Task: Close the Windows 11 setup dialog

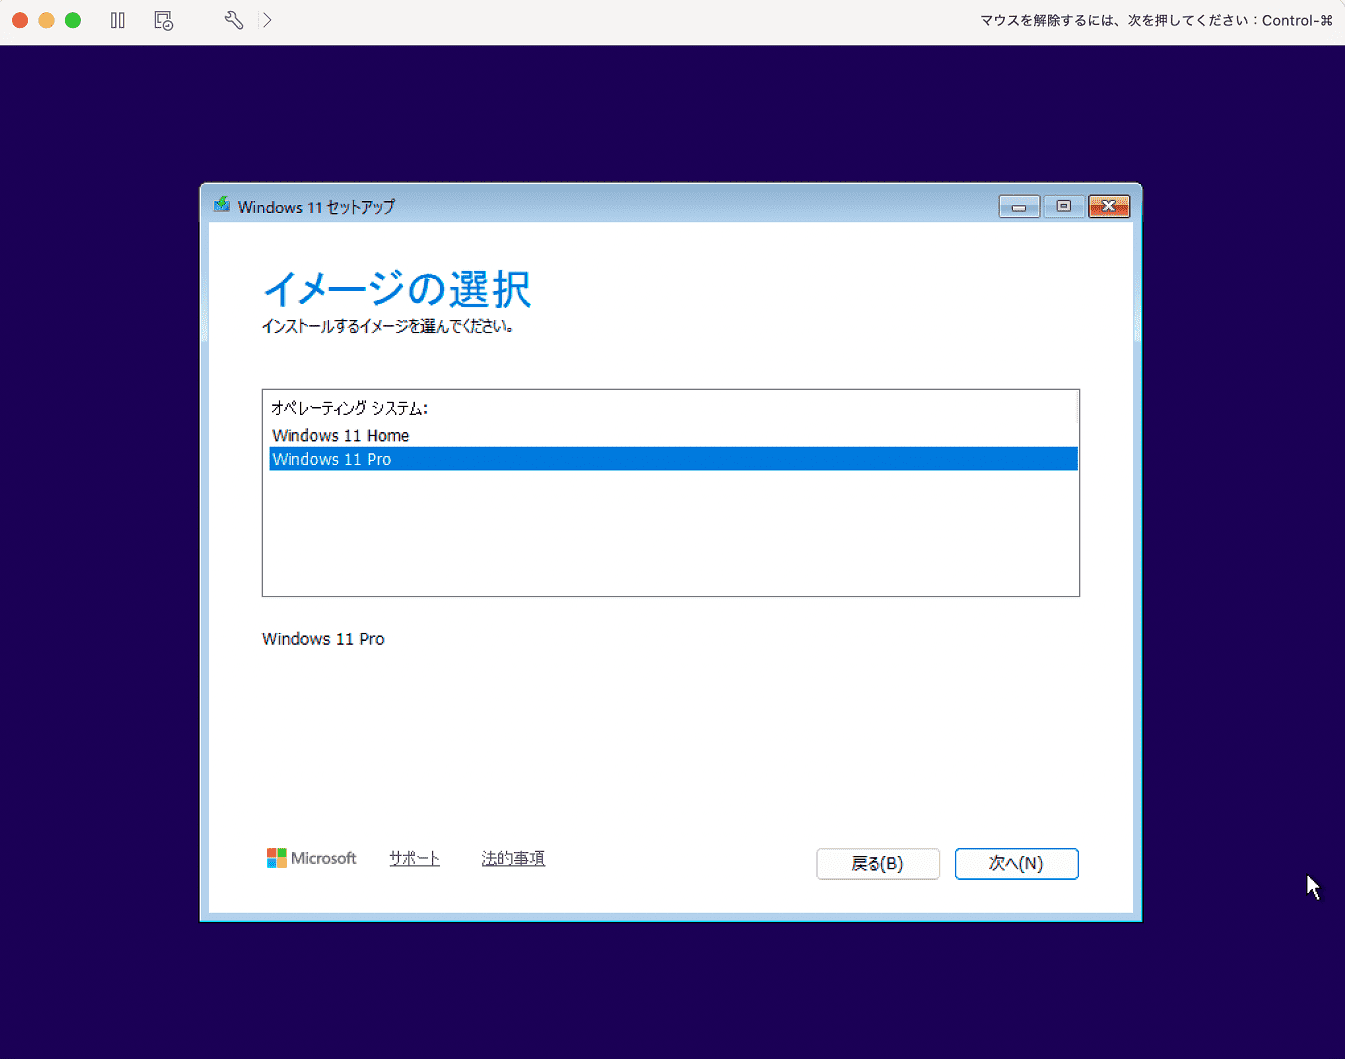Action: [x=1109, y=206]
